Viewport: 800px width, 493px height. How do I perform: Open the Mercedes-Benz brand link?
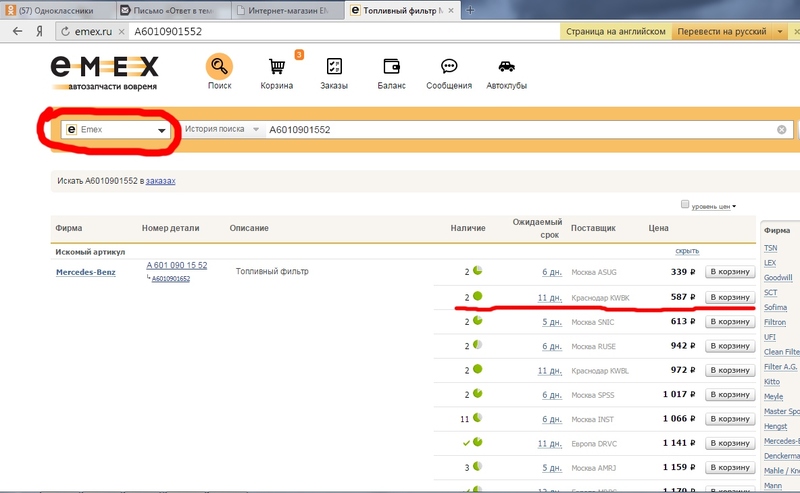(85, 272)
